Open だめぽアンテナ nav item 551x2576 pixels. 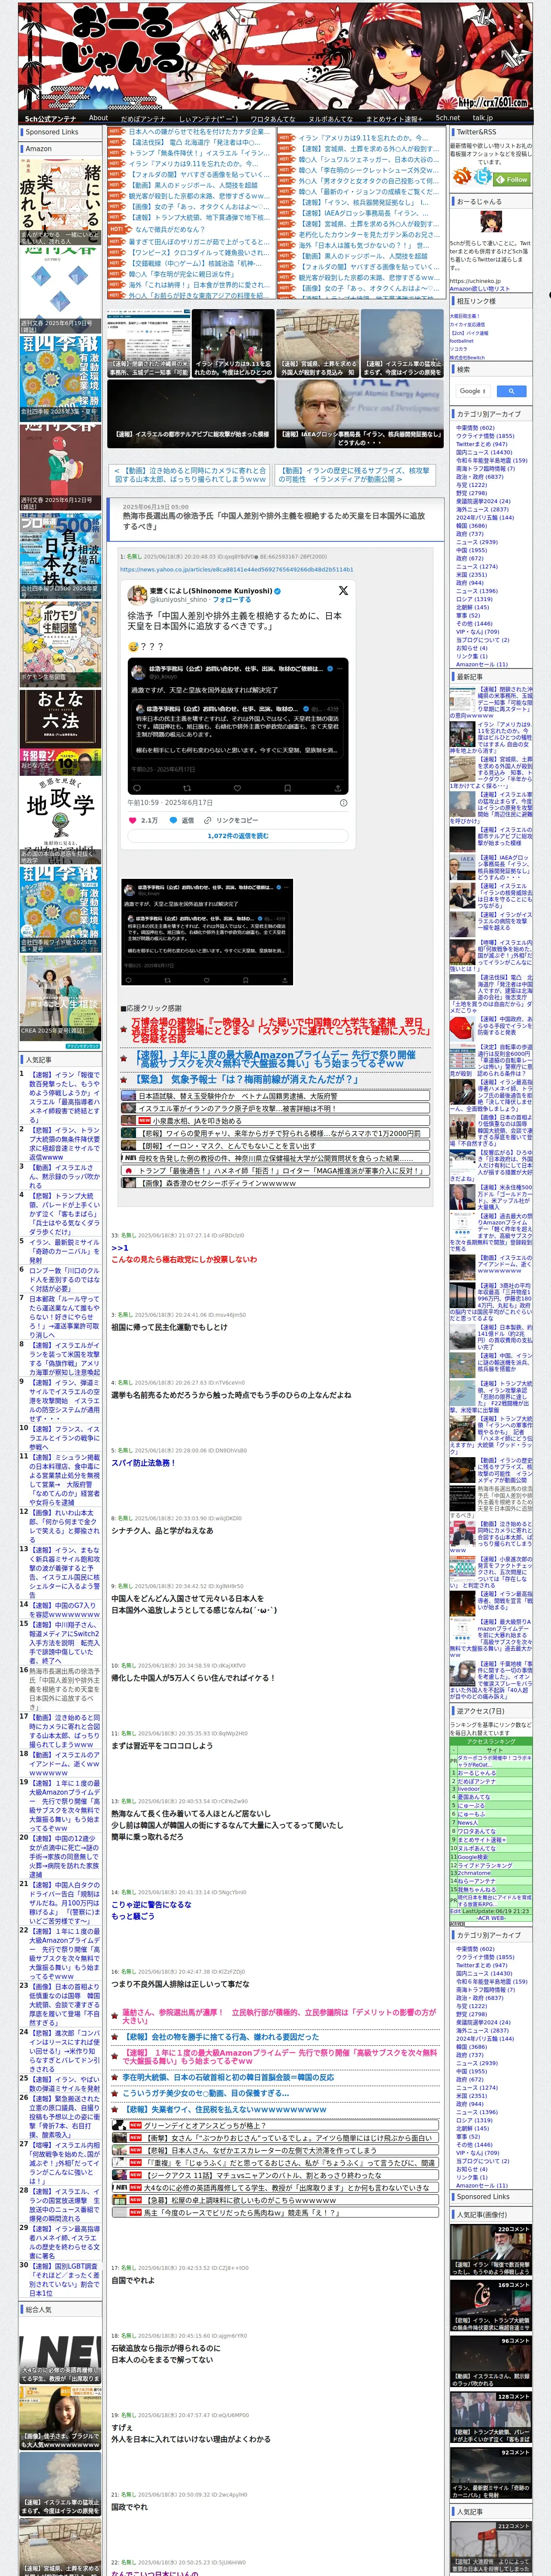(x=142, y=118)
